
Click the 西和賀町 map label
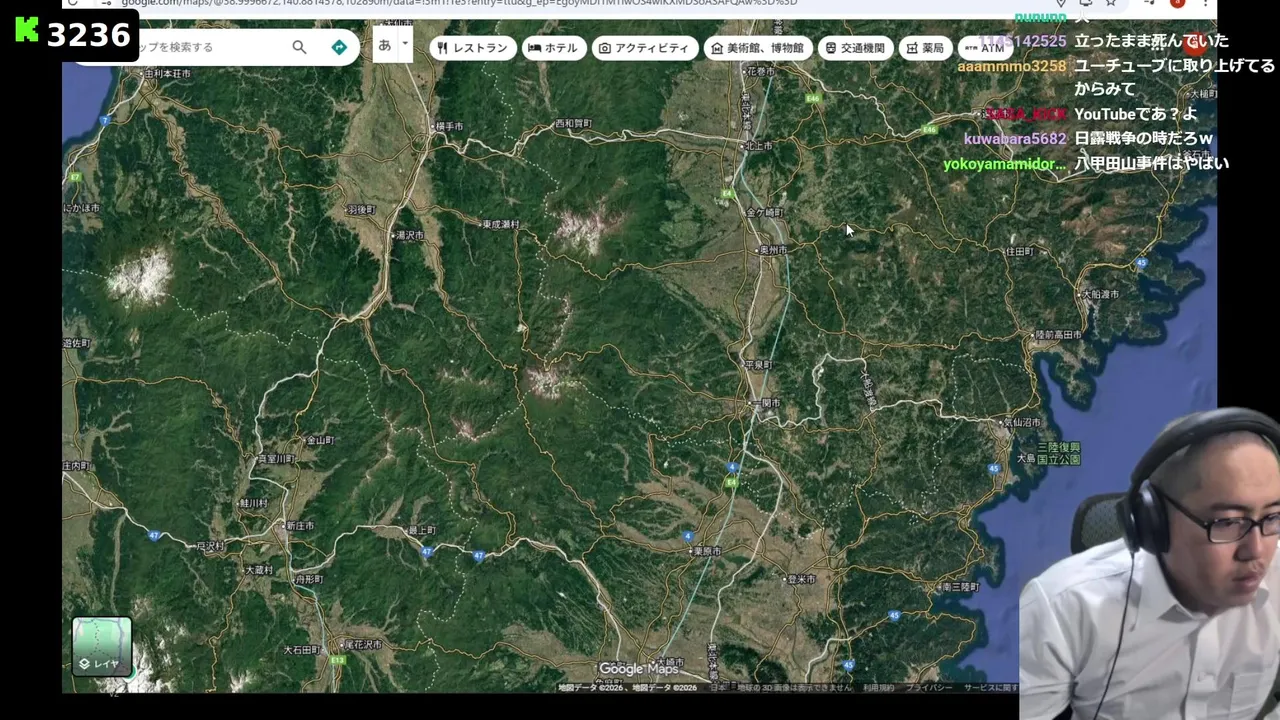[573, 124]
